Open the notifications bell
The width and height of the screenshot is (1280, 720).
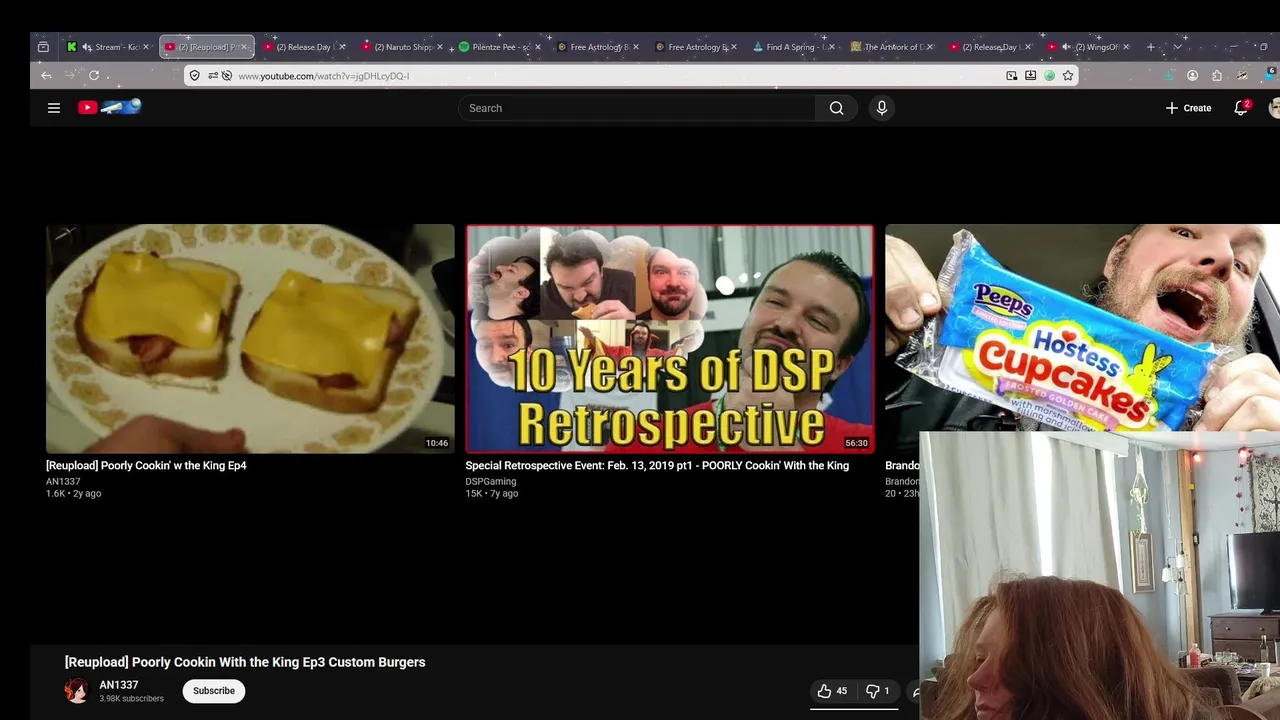pyautogui.click(x=1241, y=108)
